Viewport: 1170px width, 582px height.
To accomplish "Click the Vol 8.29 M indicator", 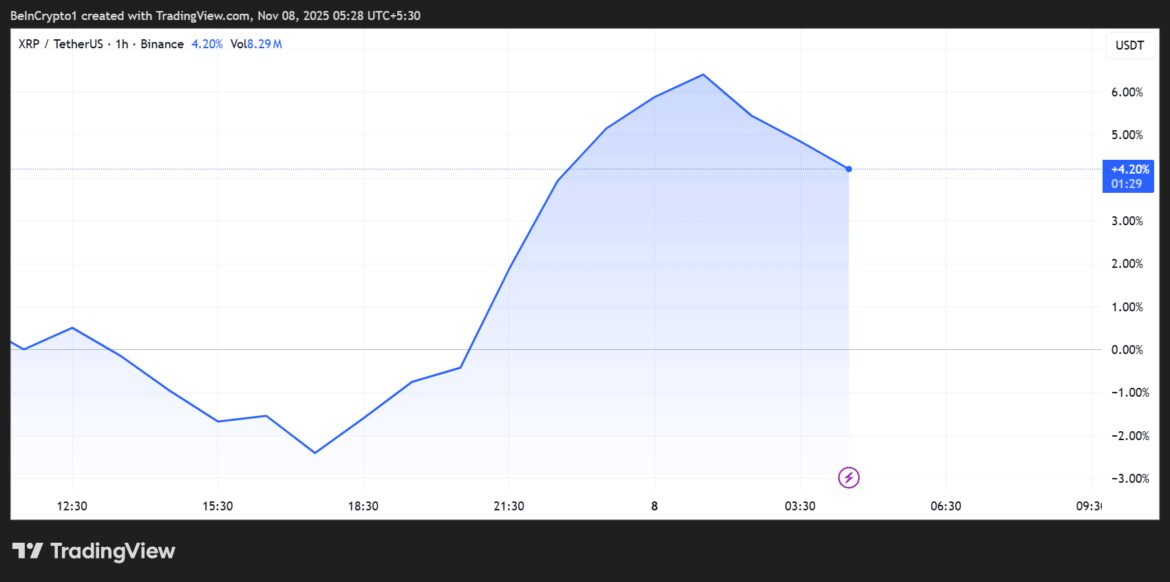I will 256,44.
